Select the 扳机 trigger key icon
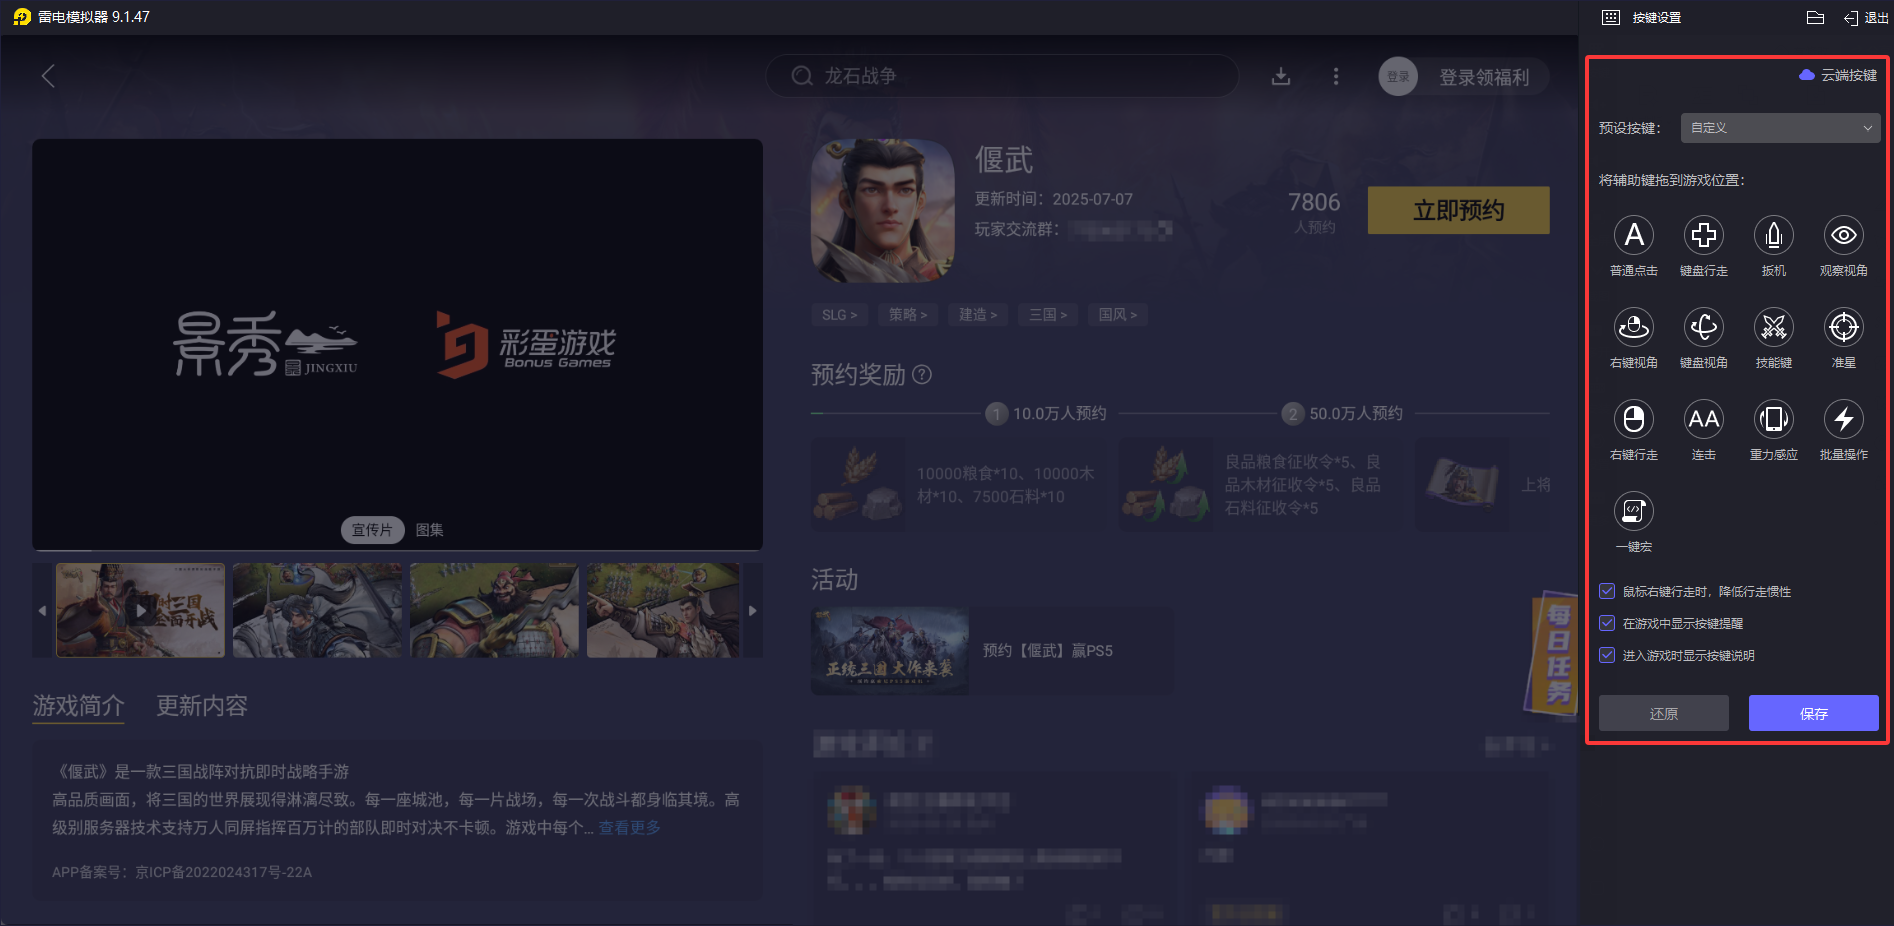 coord(1773,236)
